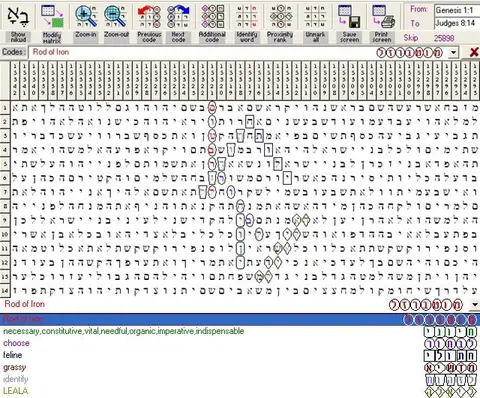Click matrix row header 4
480x398 pixels.
(x=5, y=150)
